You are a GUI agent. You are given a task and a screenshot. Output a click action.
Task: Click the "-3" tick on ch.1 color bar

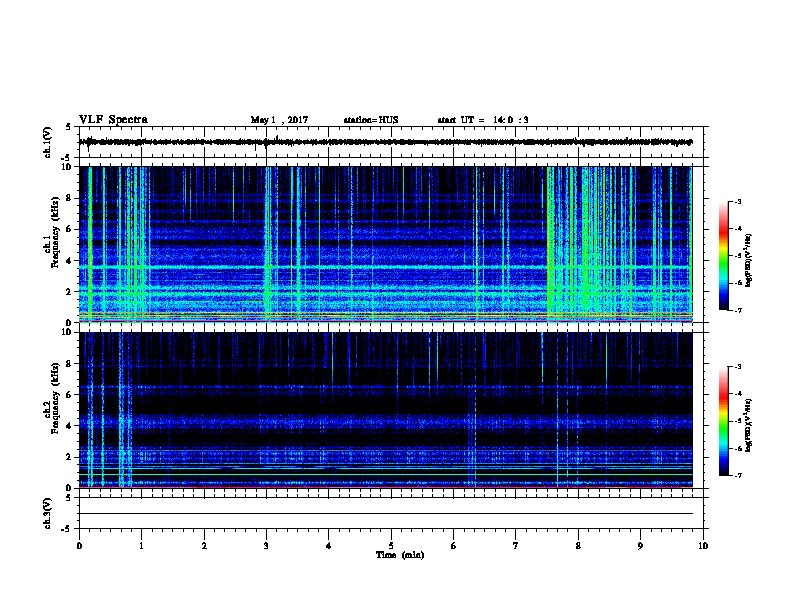coord(738,201)
